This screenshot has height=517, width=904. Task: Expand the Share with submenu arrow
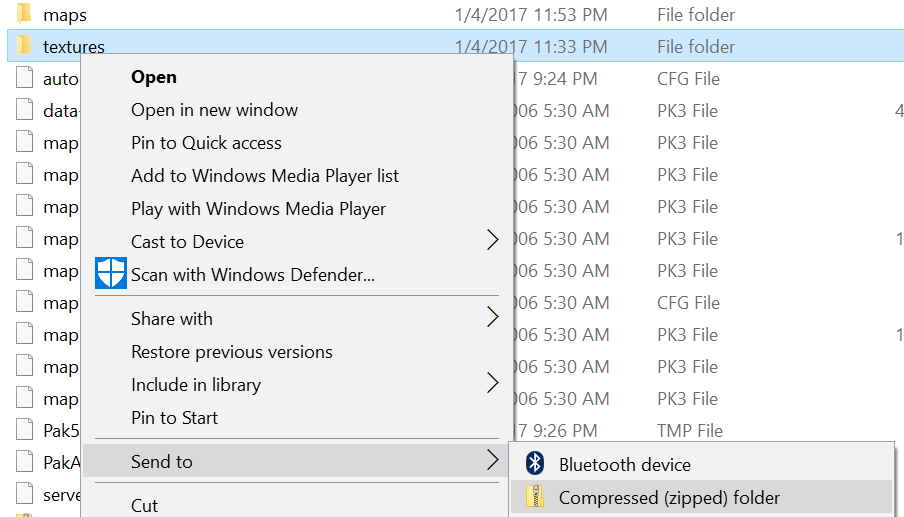tap(492, 318)
